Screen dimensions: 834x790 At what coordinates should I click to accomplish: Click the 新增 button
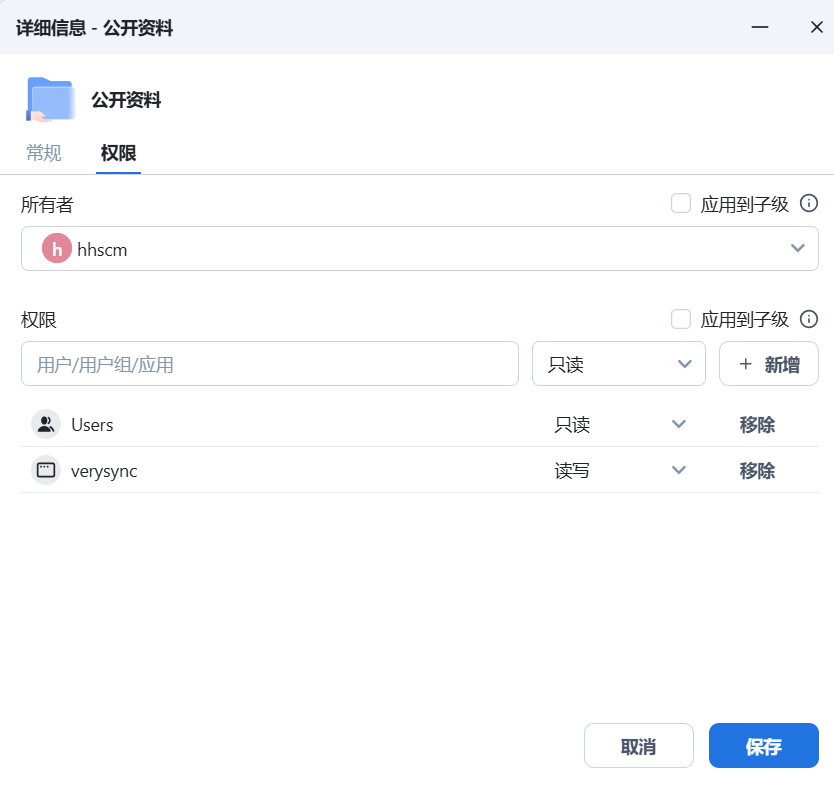(x=769, y=364)
